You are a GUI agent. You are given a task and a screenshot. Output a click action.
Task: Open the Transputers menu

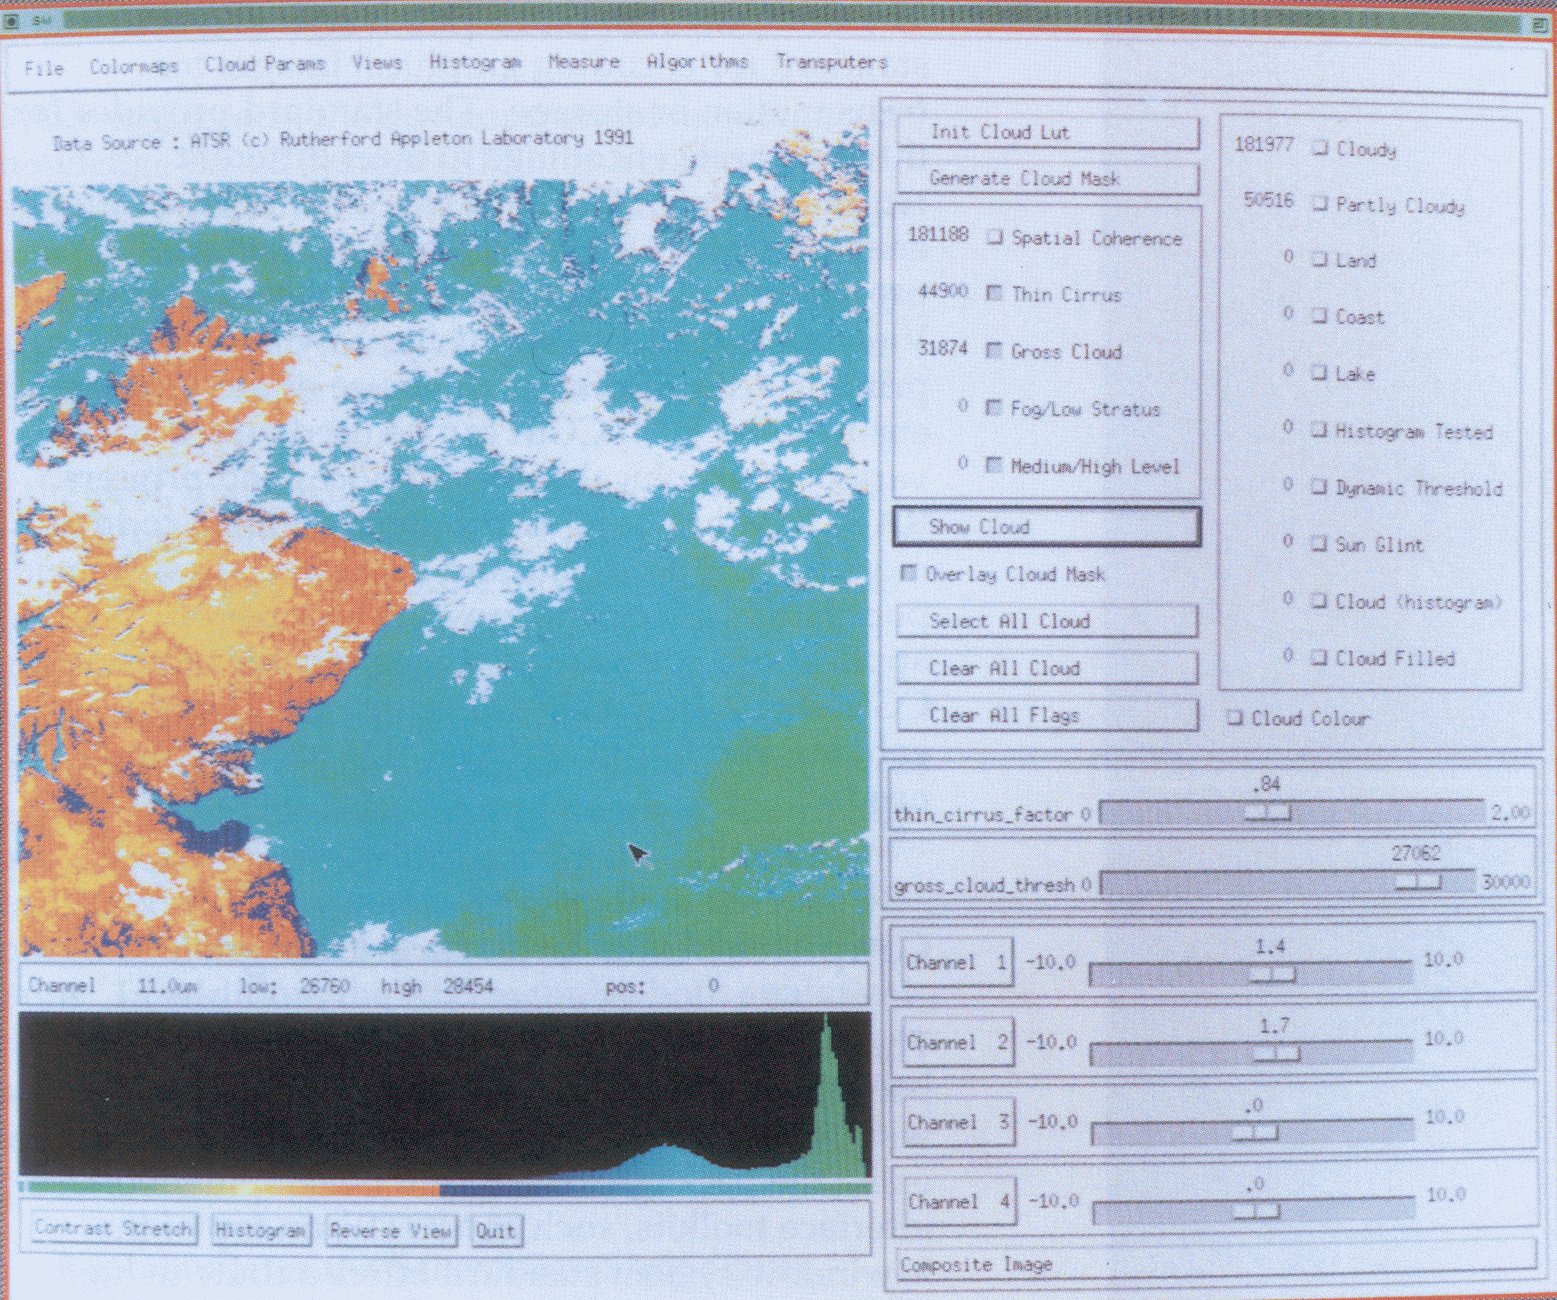point(831,61)
